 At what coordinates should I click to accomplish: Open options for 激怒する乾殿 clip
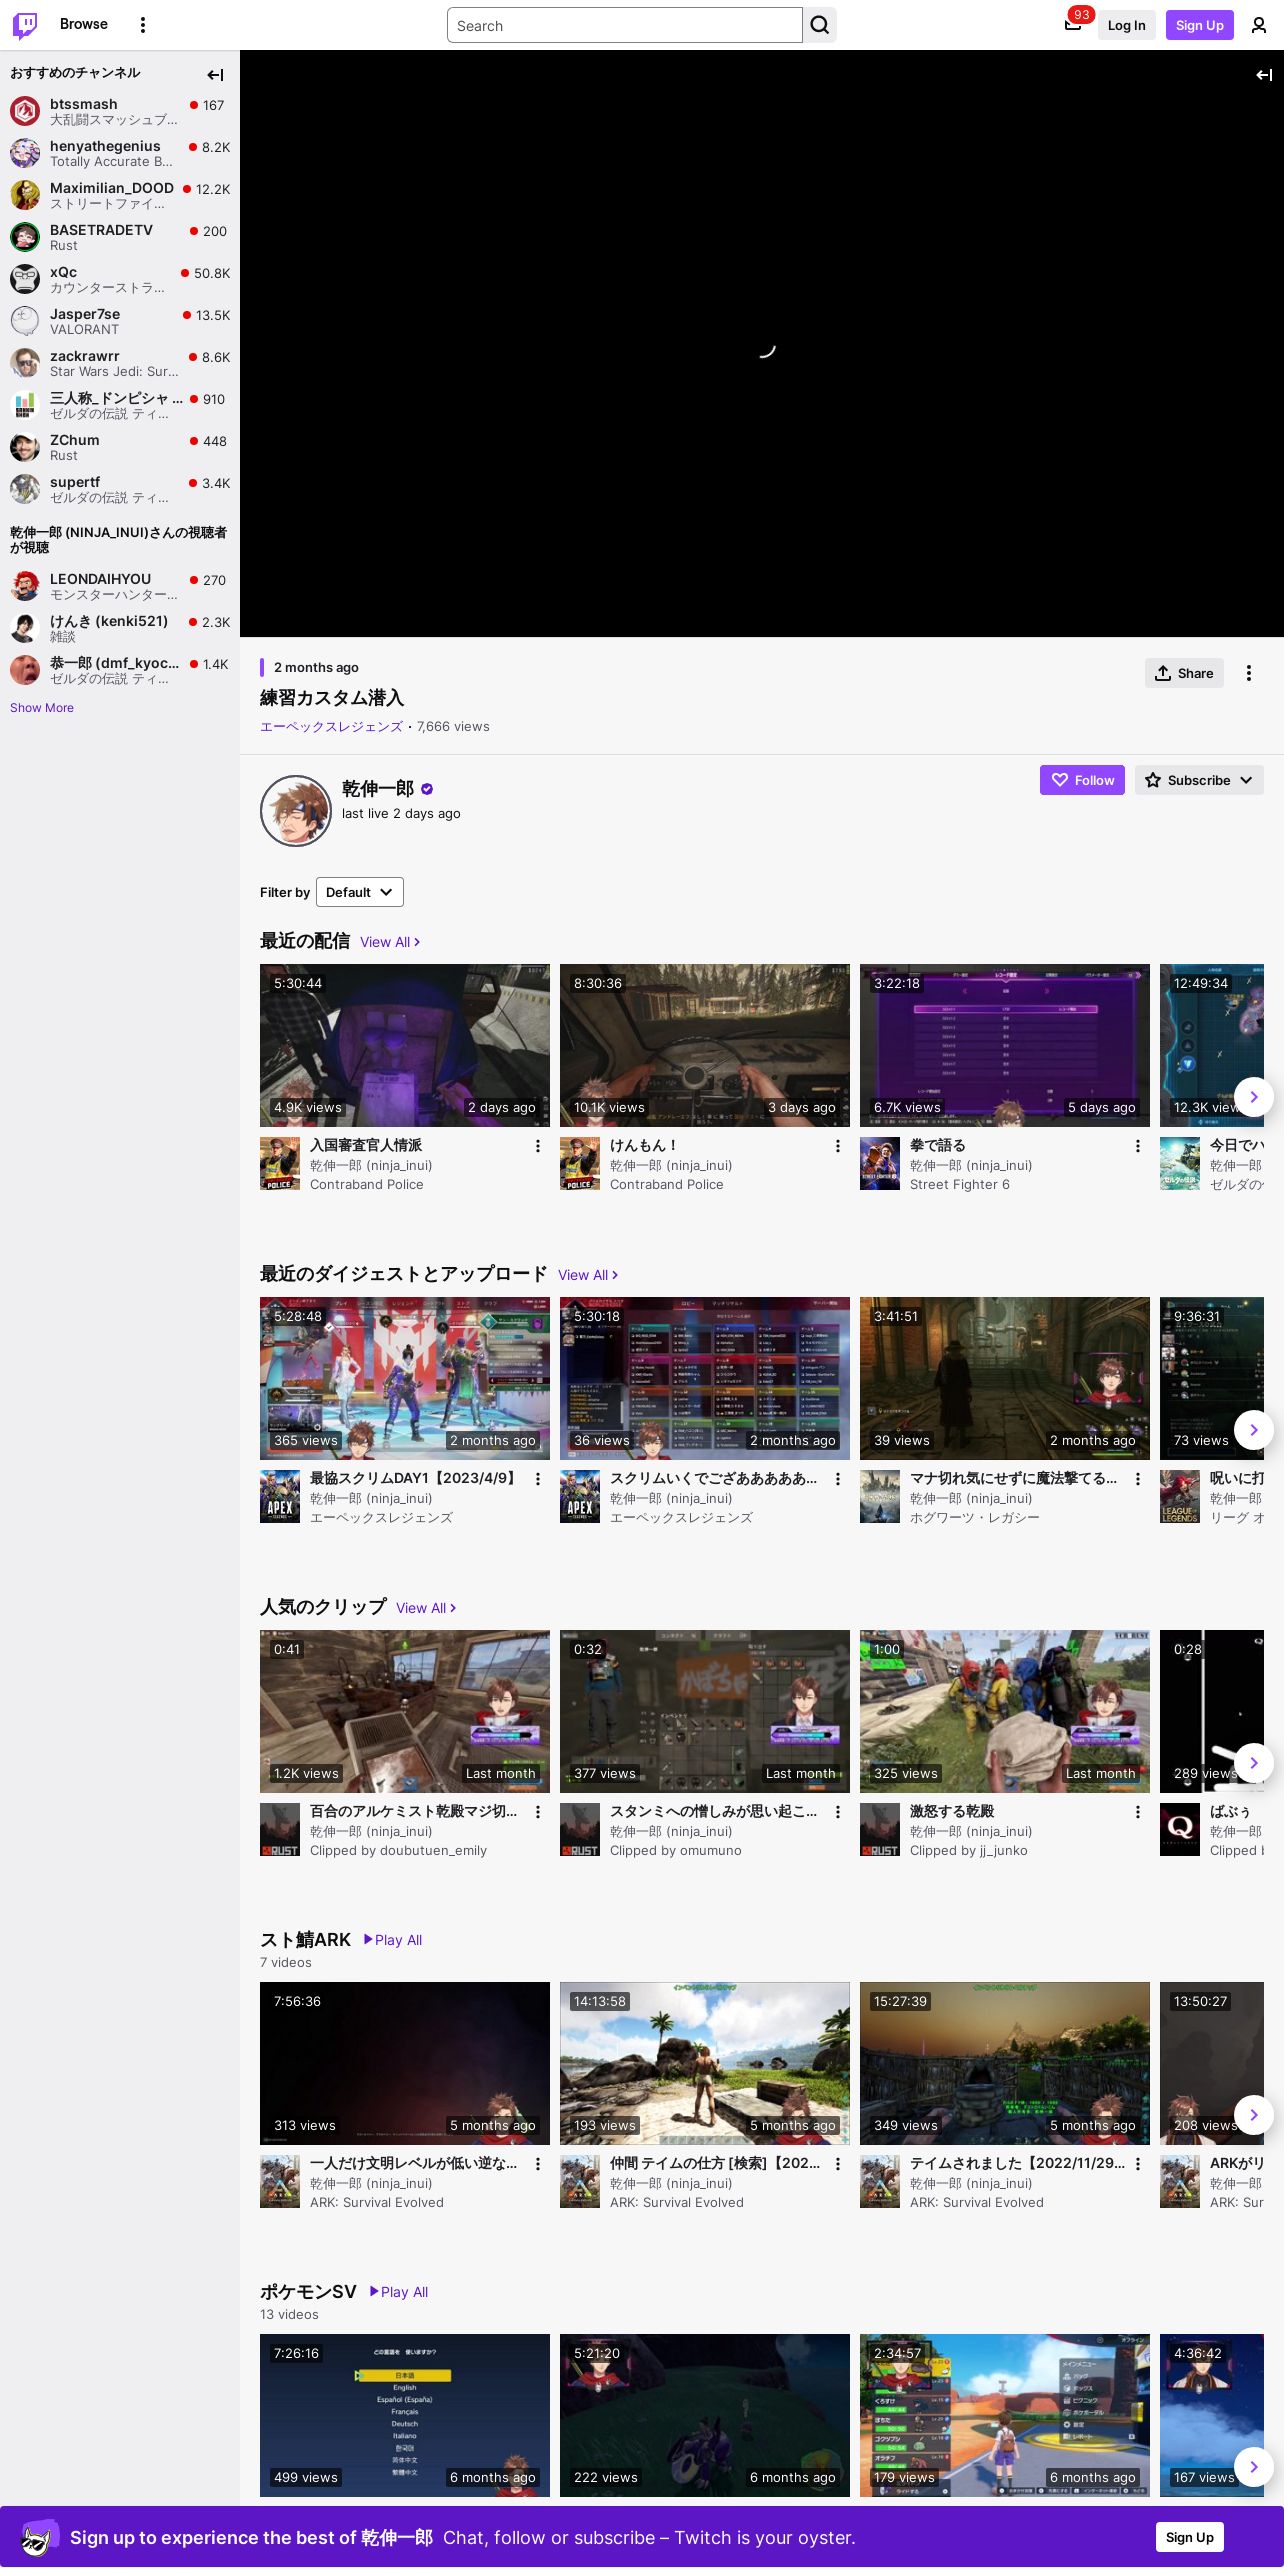click(1138, 1812)
